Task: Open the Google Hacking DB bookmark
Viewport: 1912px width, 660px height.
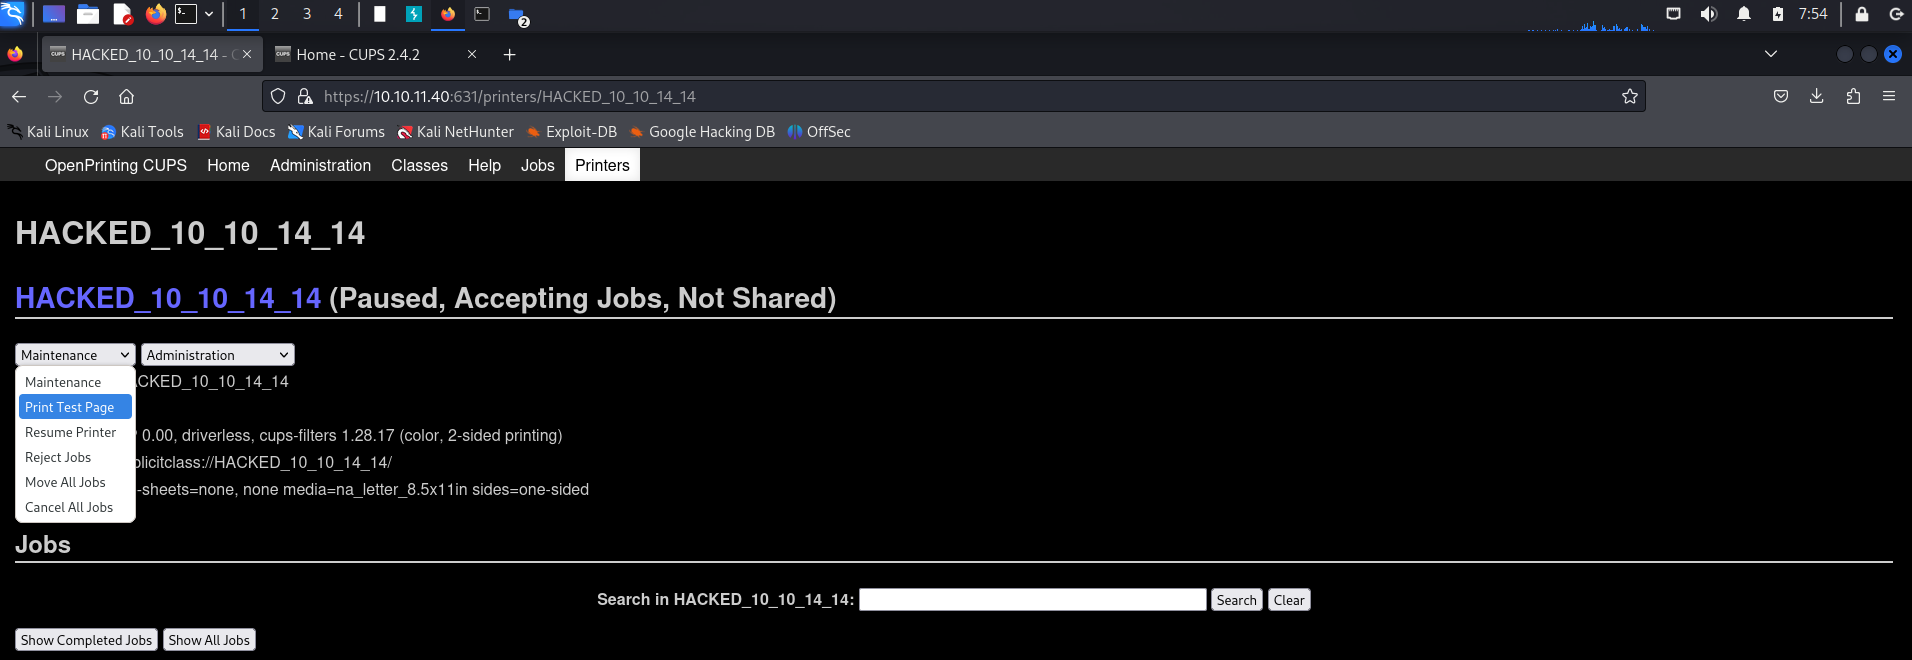Action: 702,132
